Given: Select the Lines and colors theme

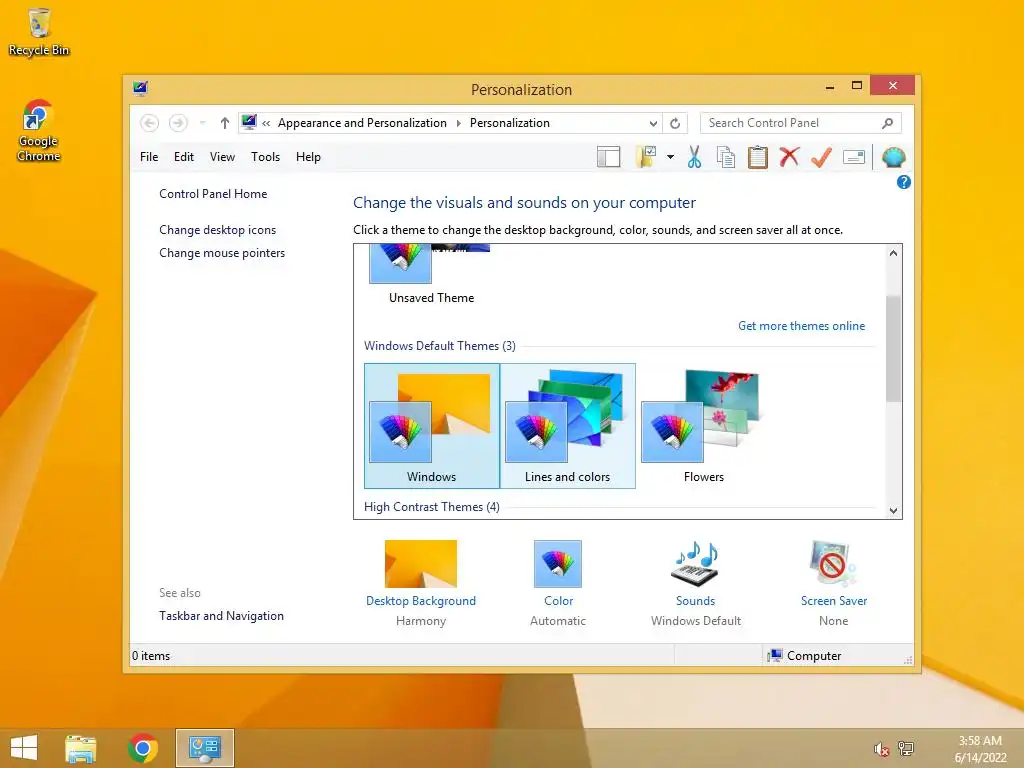Looking at the screenshot, I should (568, 426).
